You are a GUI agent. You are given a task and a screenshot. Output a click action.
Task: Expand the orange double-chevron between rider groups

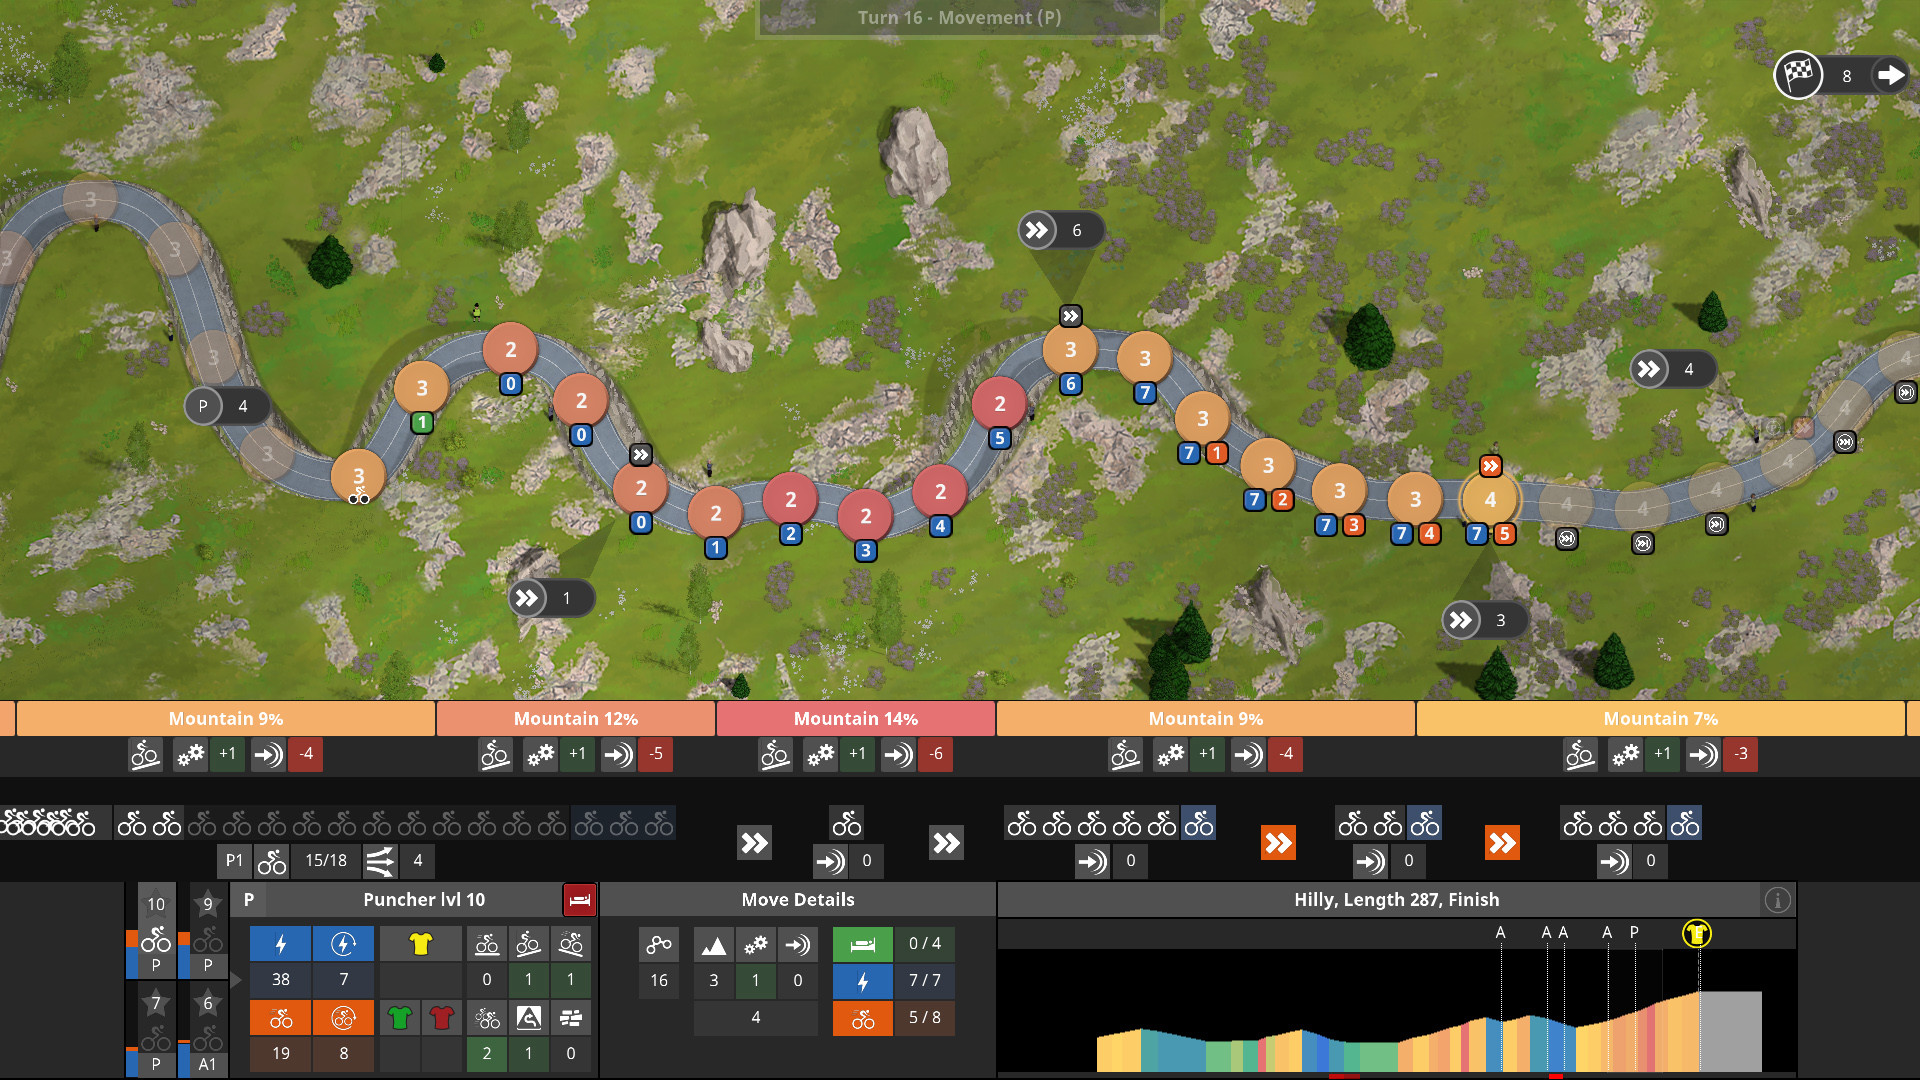[x=1278, y=843]
